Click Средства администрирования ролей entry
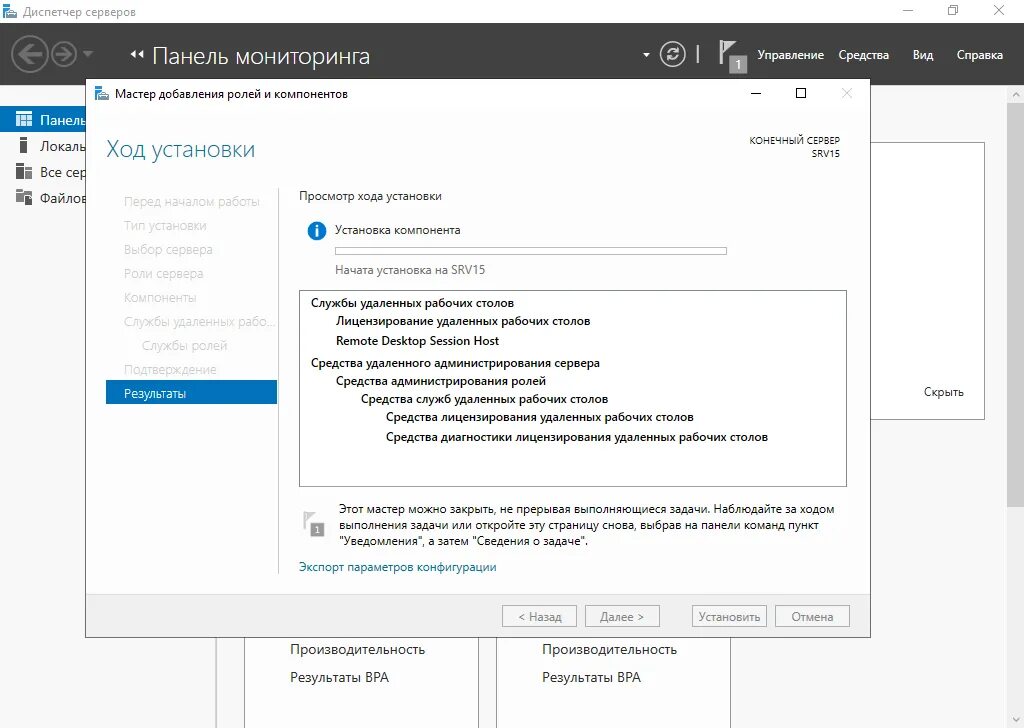 [x=441, y=381]
